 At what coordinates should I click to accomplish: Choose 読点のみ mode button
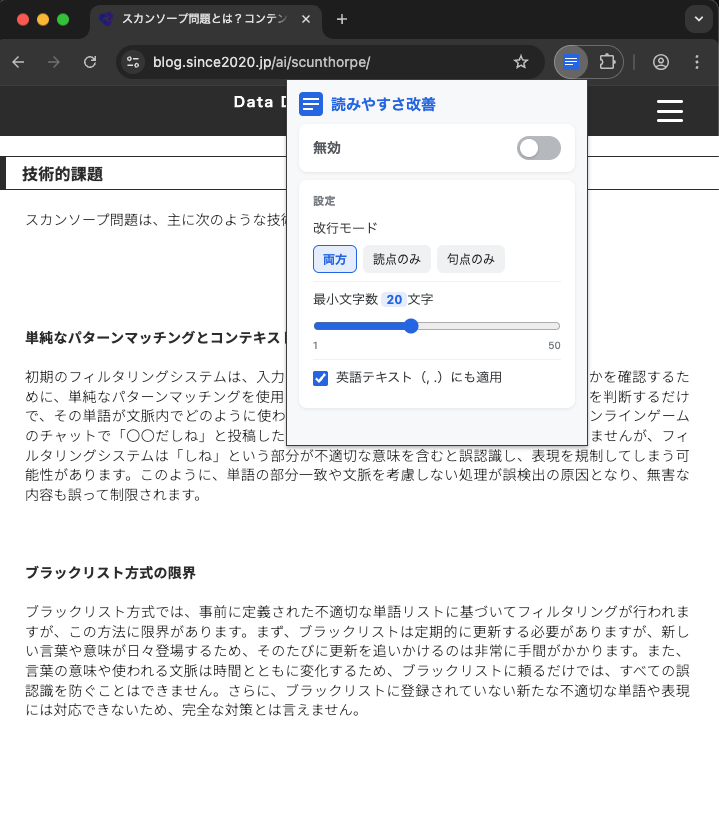pyautogui.click(x=397, y=259)
